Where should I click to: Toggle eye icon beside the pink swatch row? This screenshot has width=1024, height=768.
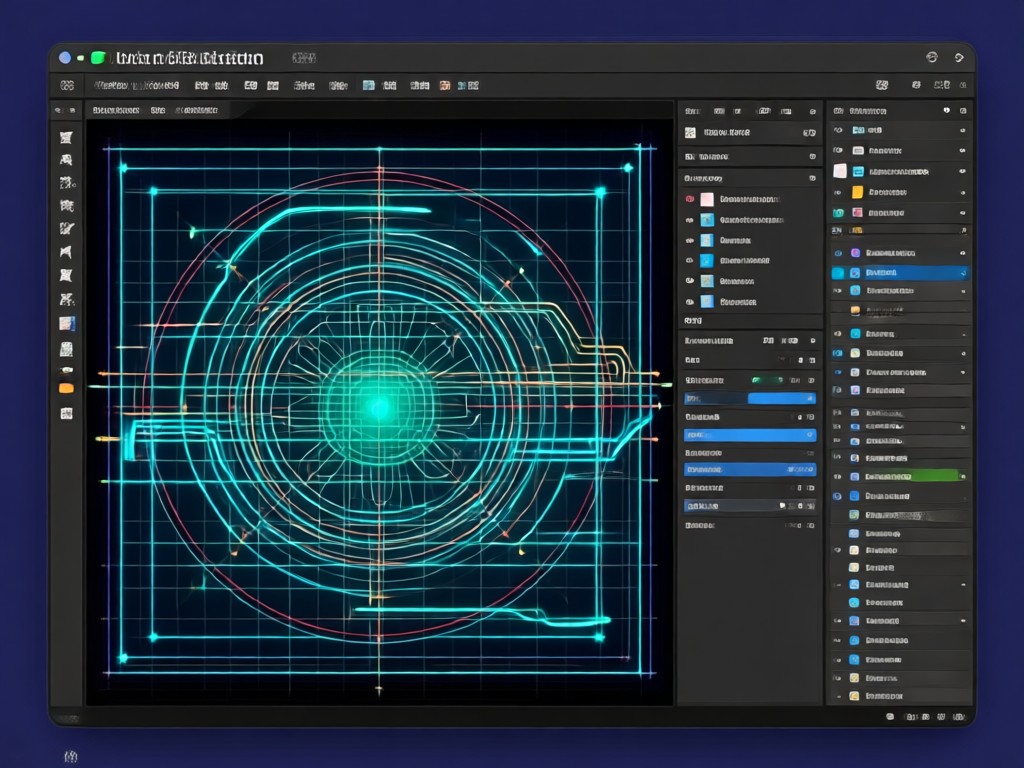(690, 199)
